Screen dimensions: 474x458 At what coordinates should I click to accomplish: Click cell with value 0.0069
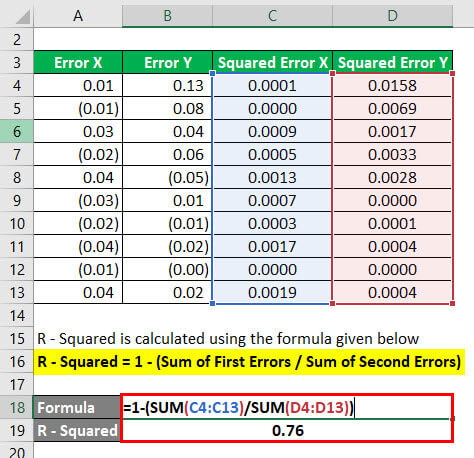(x=392, y=108)
